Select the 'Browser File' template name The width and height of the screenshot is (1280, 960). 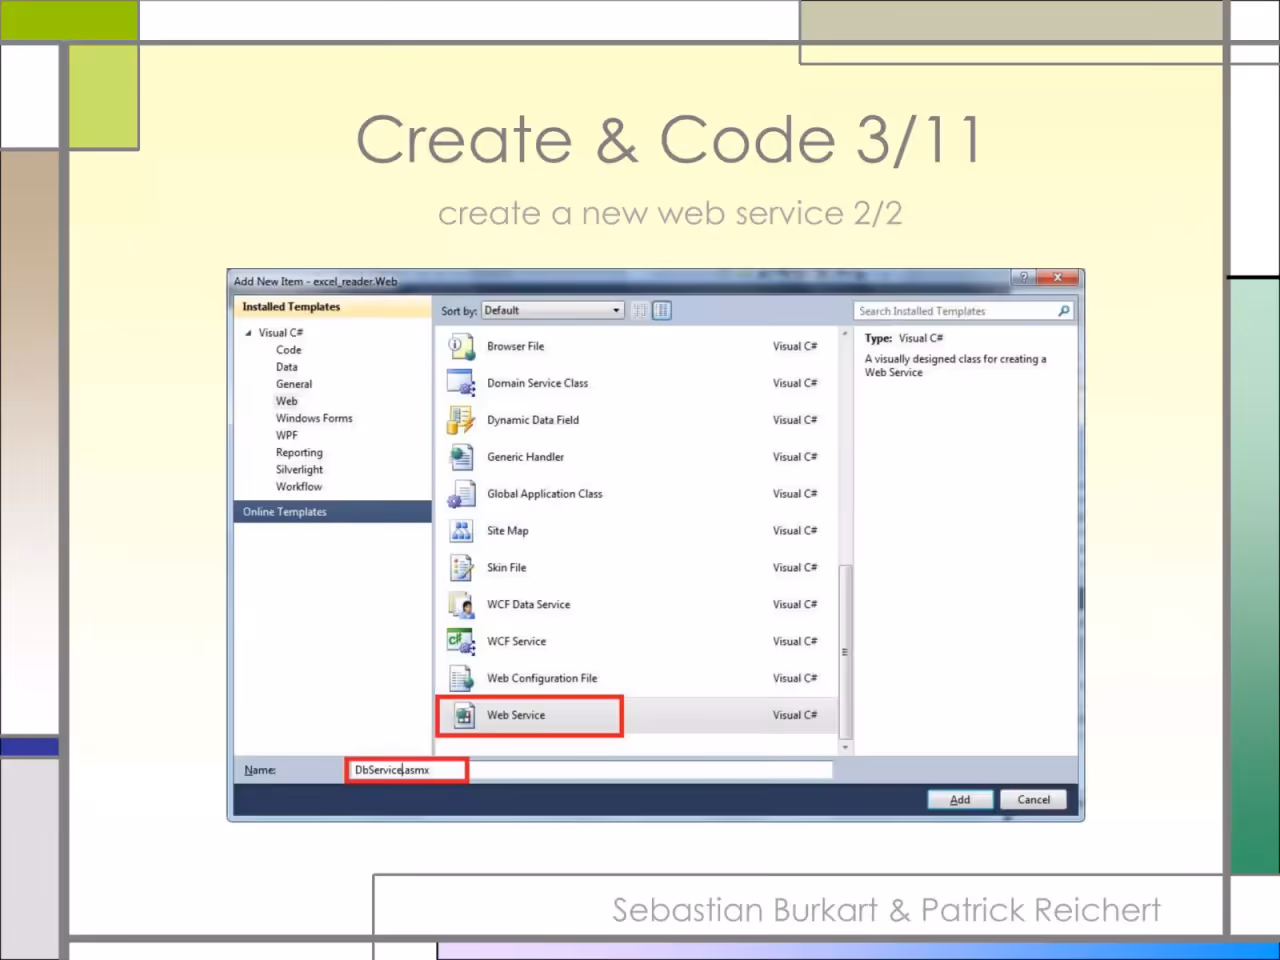pos(516,347)
